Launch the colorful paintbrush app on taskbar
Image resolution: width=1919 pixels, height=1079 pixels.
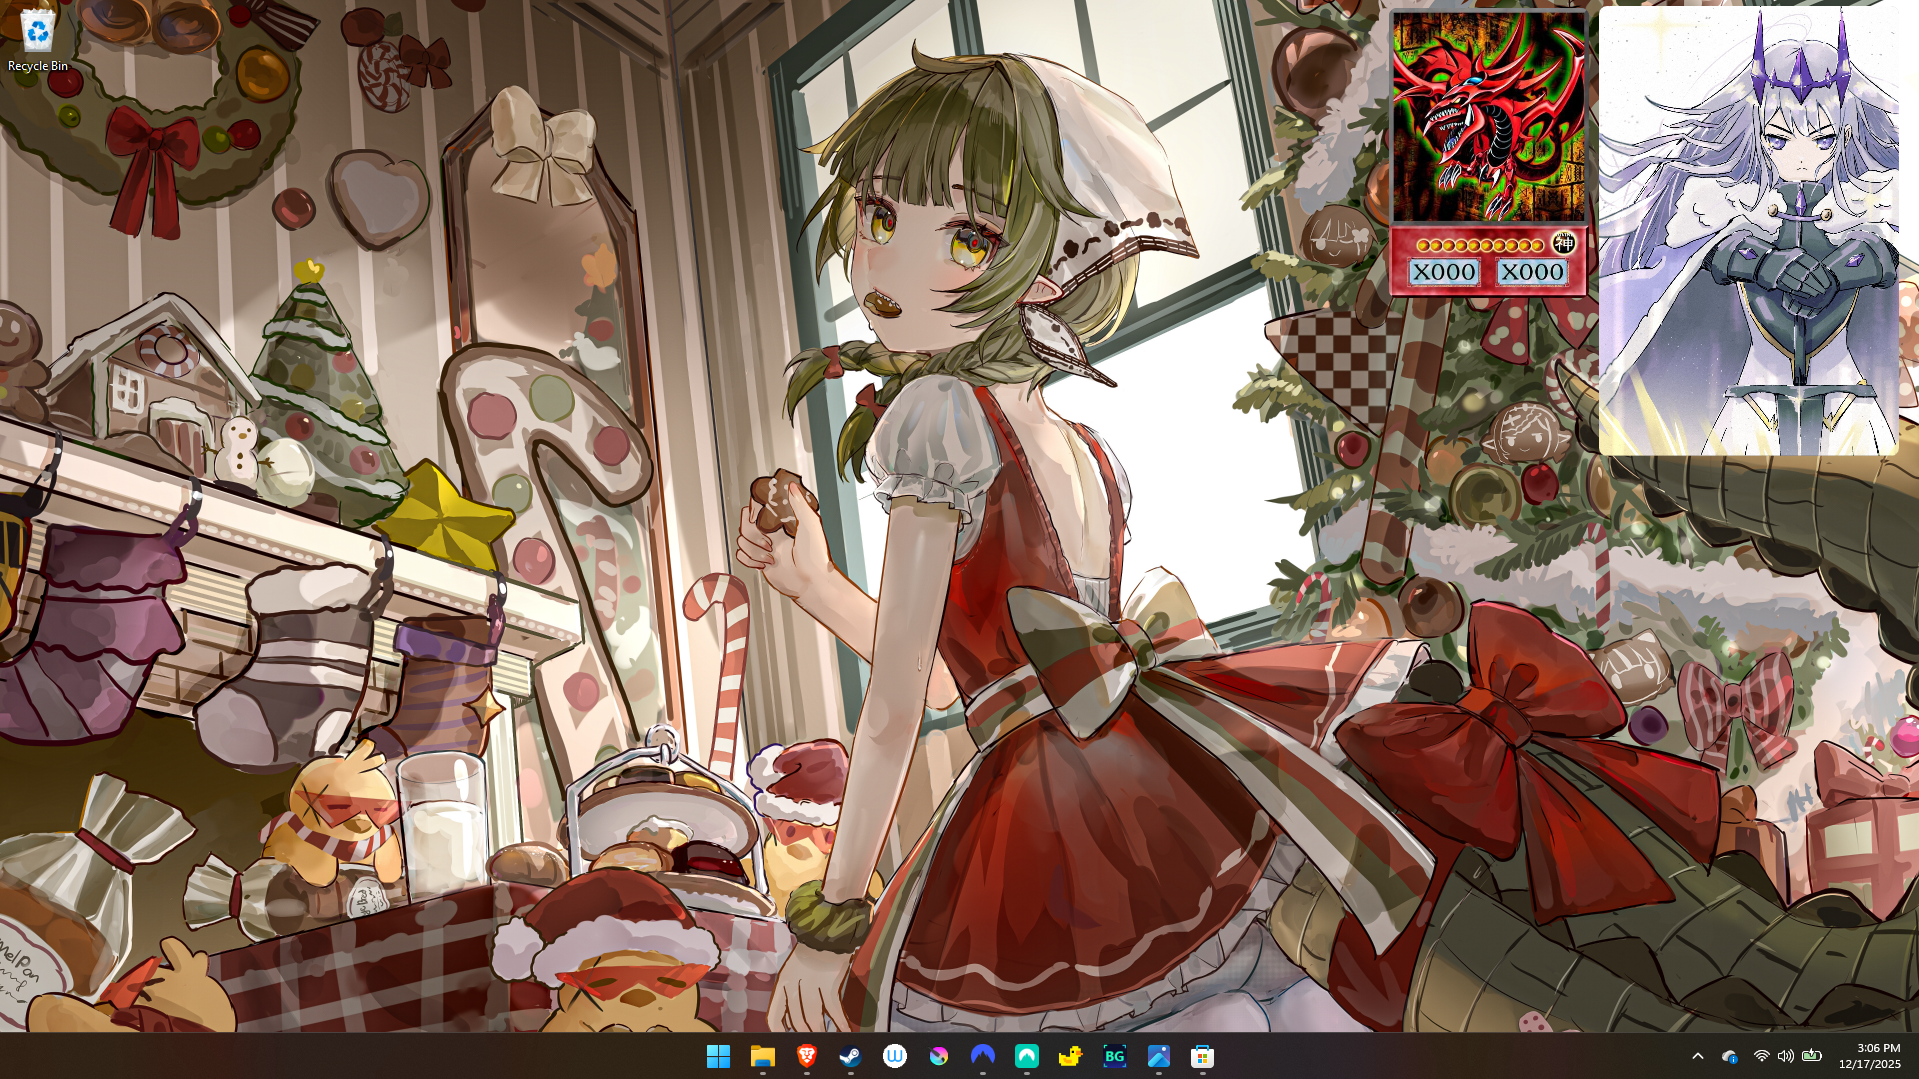click(x=939, y=1056)
